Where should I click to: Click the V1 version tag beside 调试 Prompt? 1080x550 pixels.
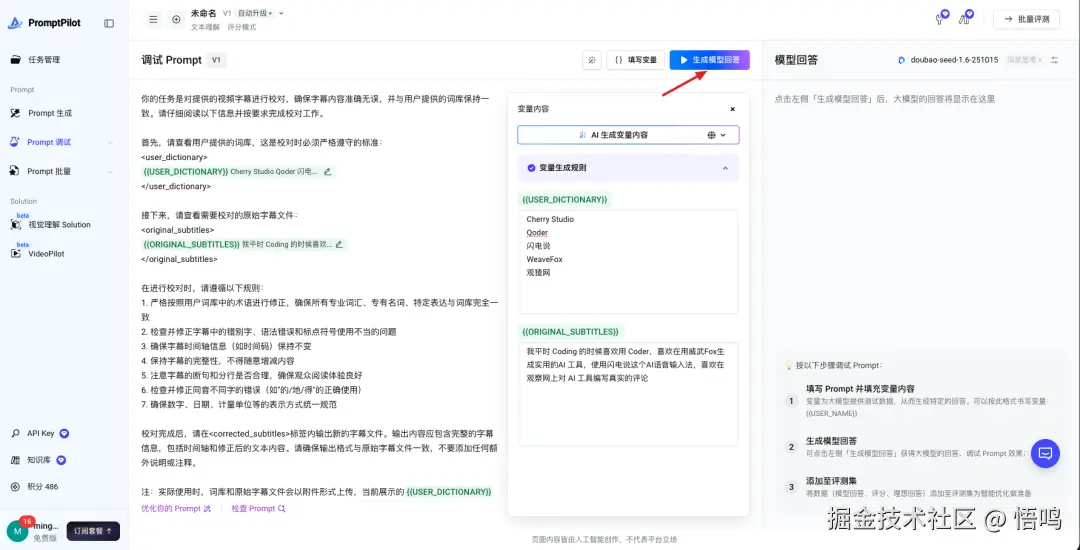click(x=216, y=60)
